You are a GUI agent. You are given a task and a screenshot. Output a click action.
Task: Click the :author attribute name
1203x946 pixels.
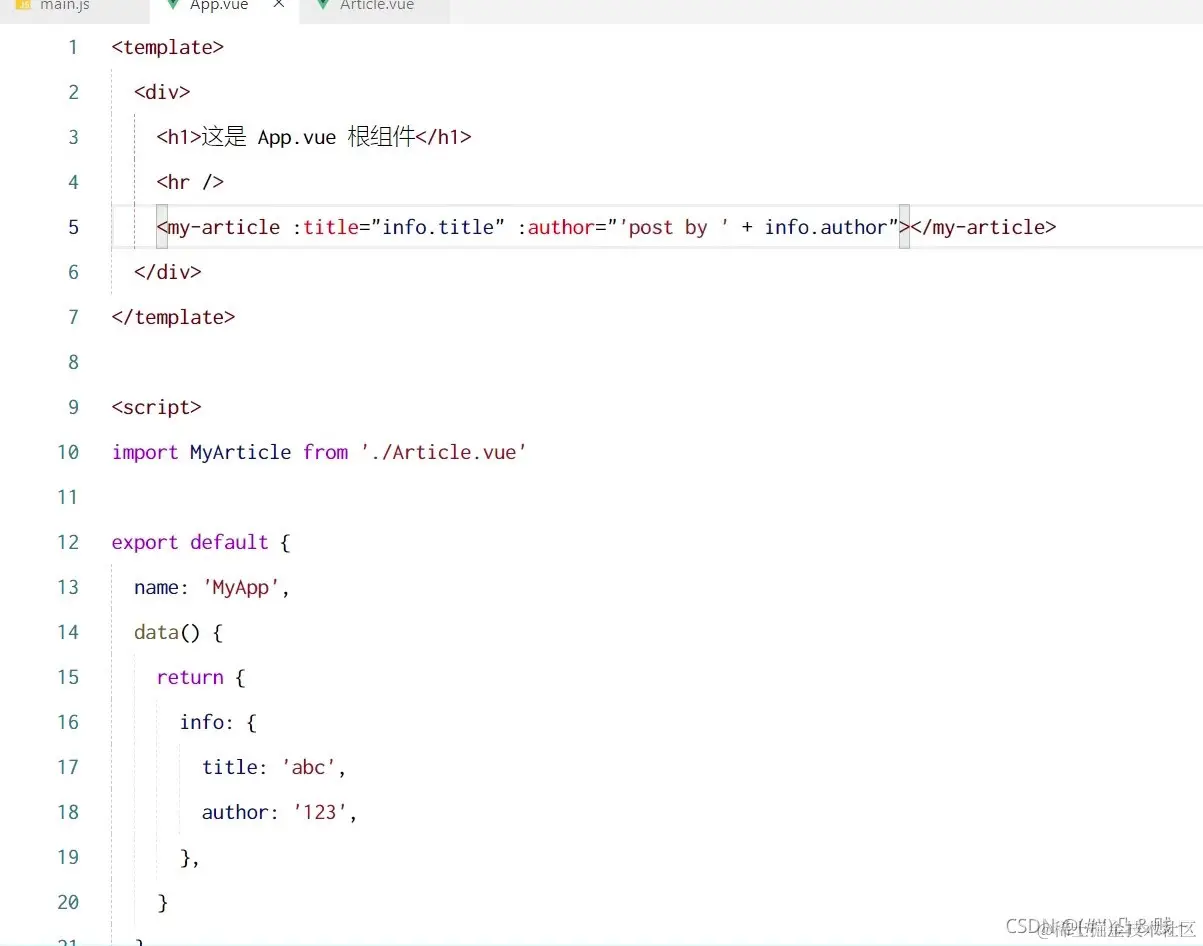point(556,228)
